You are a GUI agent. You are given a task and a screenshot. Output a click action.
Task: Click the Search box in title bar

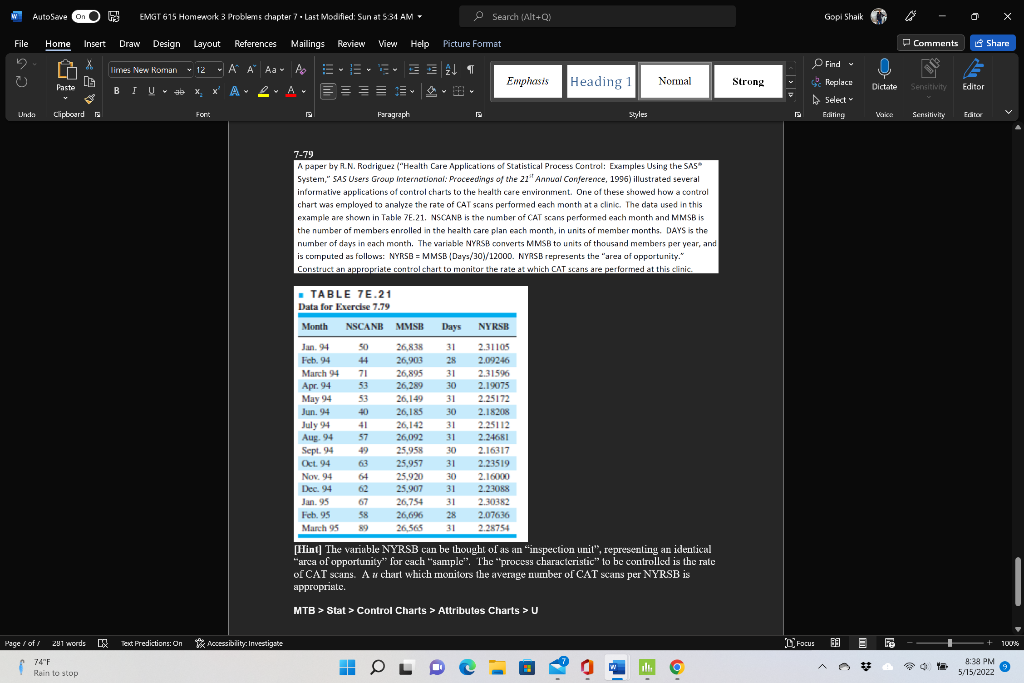point(598,16)
